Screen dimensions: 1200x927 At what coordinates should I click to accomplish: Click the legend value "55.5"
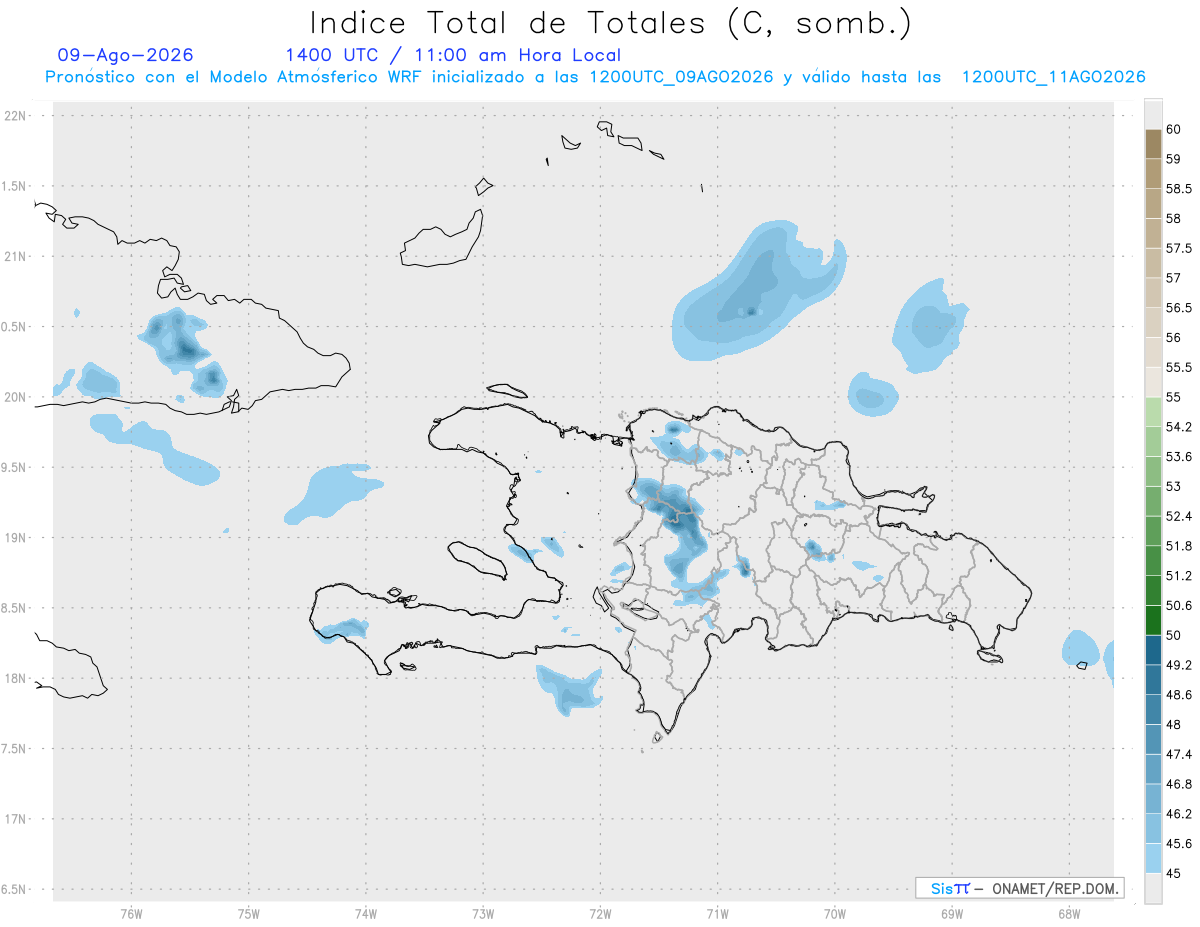tap(1178, 367)
